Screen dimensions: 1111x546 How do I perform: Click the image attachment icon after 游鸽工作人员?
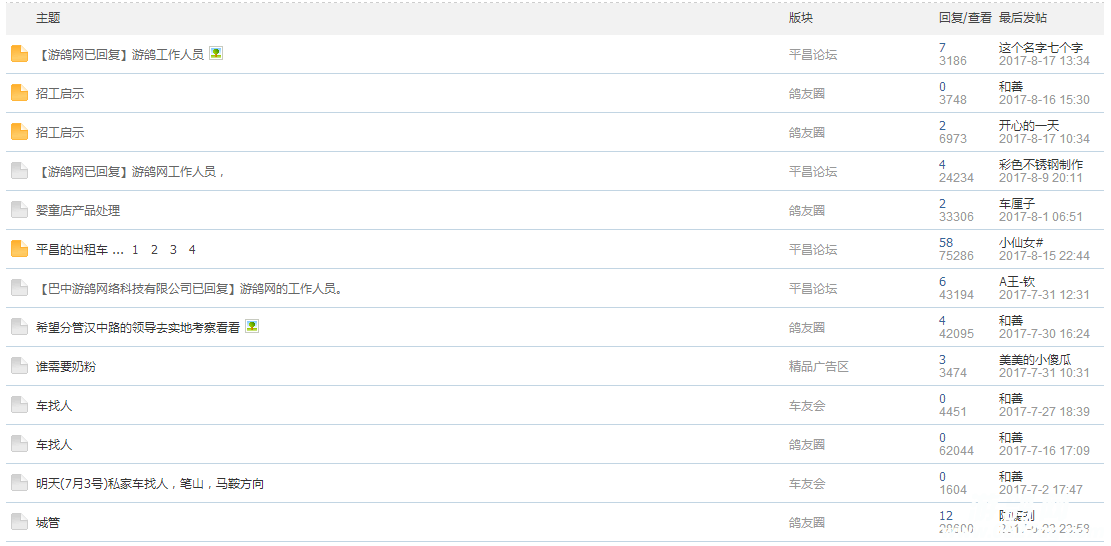pyautogui.click(x=216, y=53)
